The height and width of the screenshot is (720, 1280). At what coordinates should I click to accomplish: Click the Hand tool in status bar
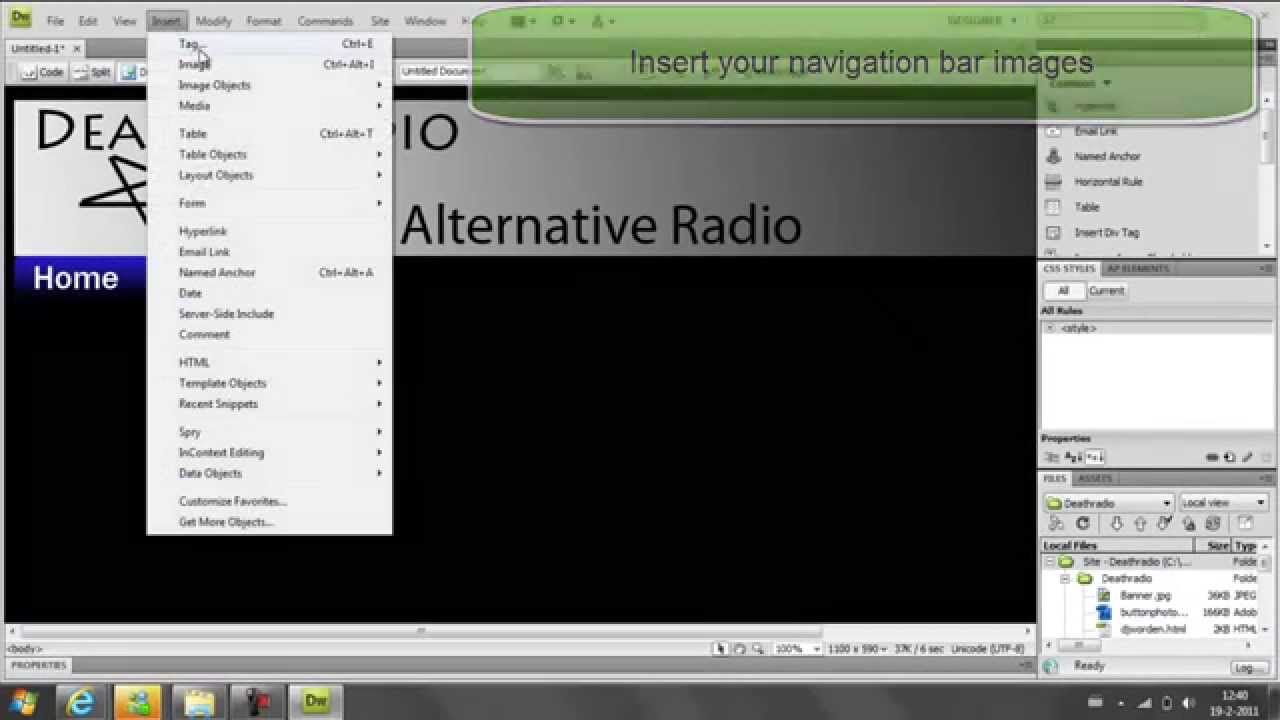[x=739, y=649]
